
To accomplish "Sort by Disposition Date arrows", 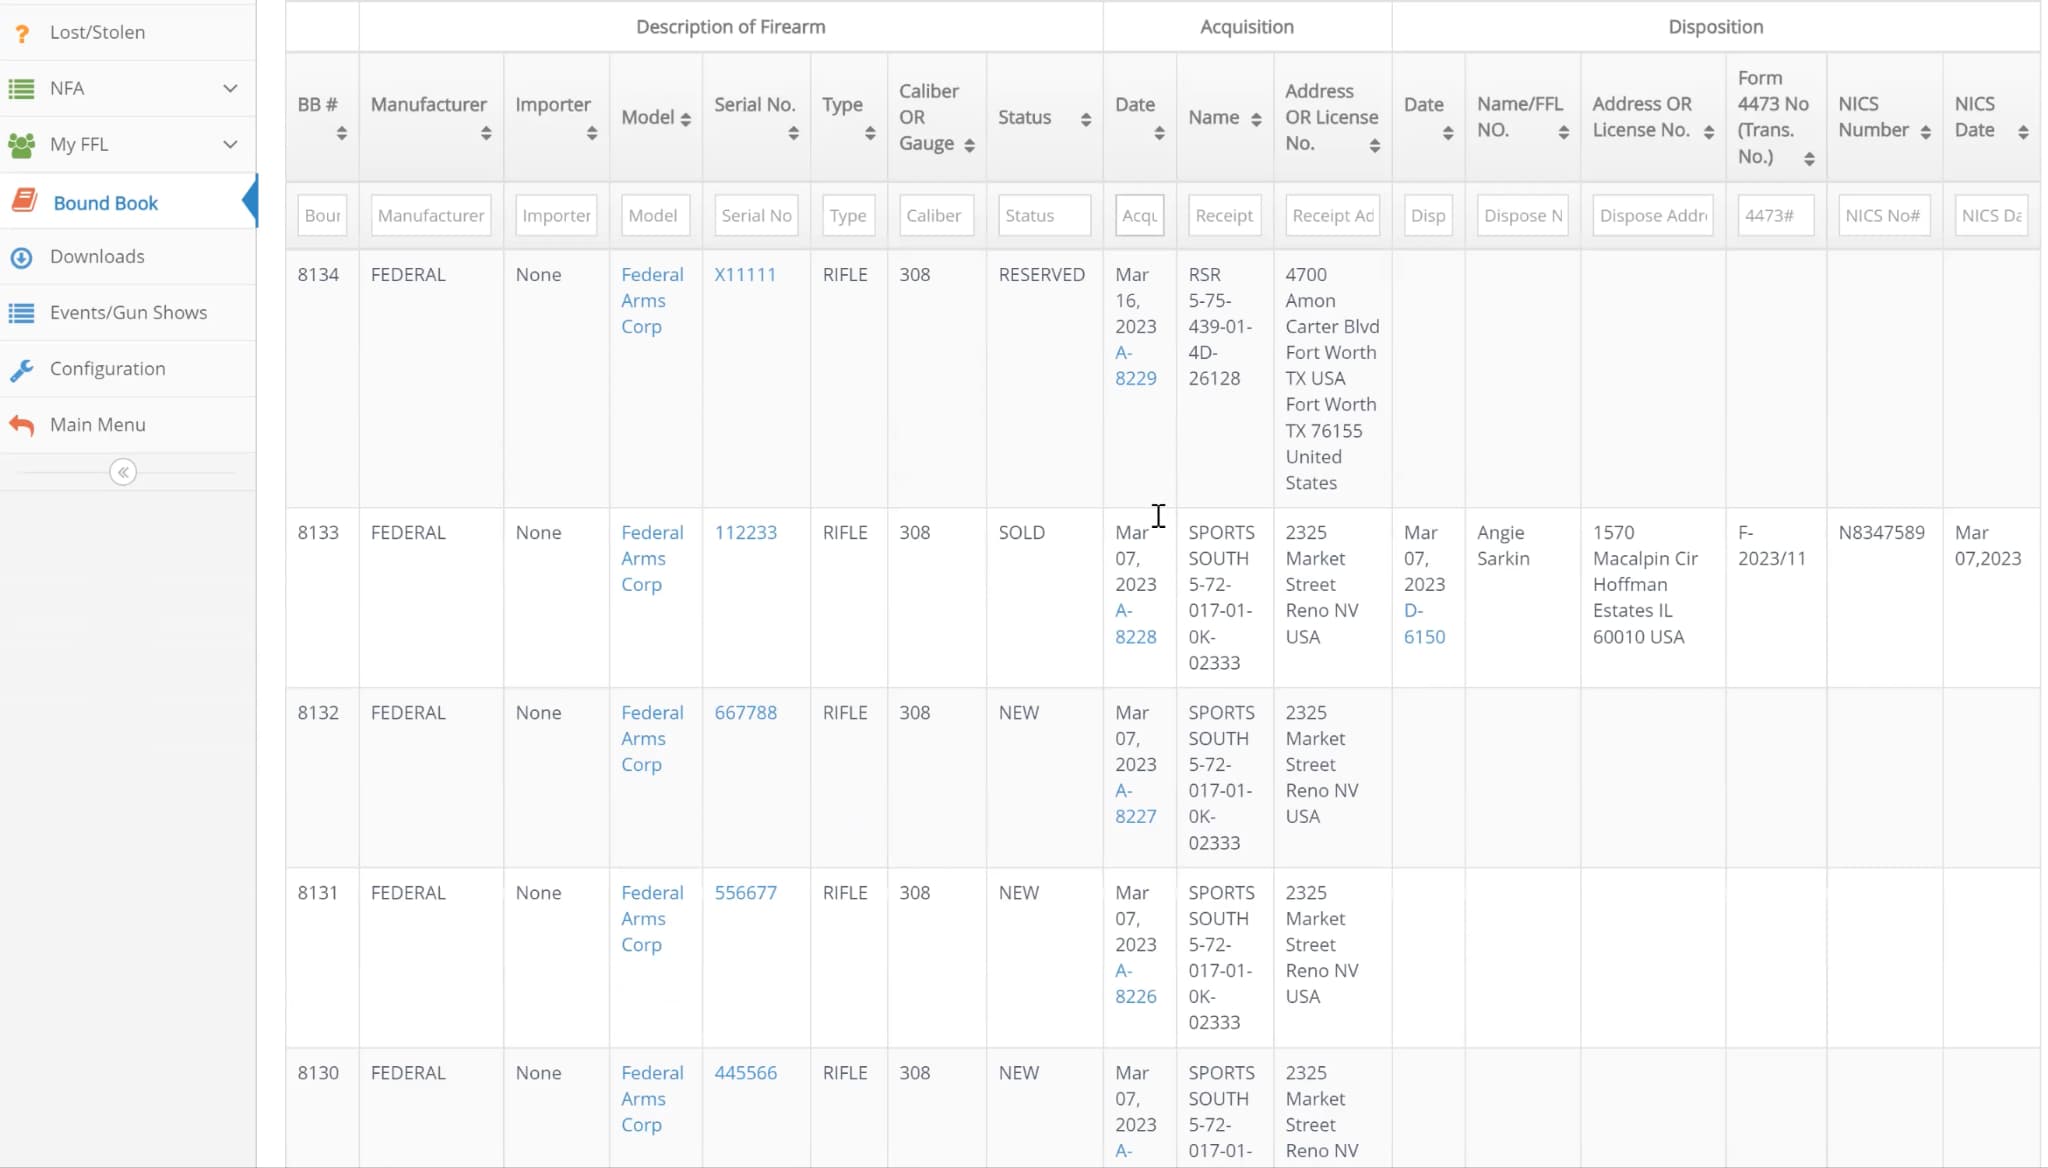I will tap(1448, 133).
